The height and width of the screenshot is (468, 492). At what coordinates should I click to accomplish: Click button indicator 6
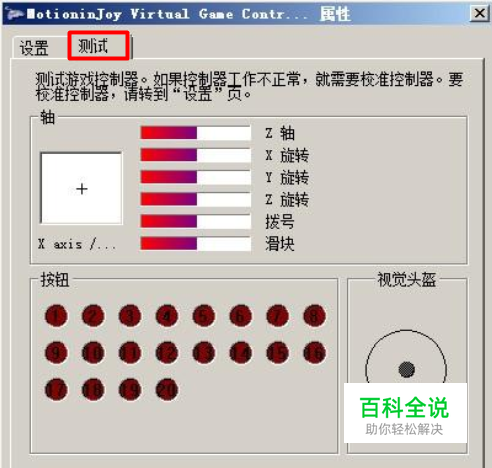(241, 316)
